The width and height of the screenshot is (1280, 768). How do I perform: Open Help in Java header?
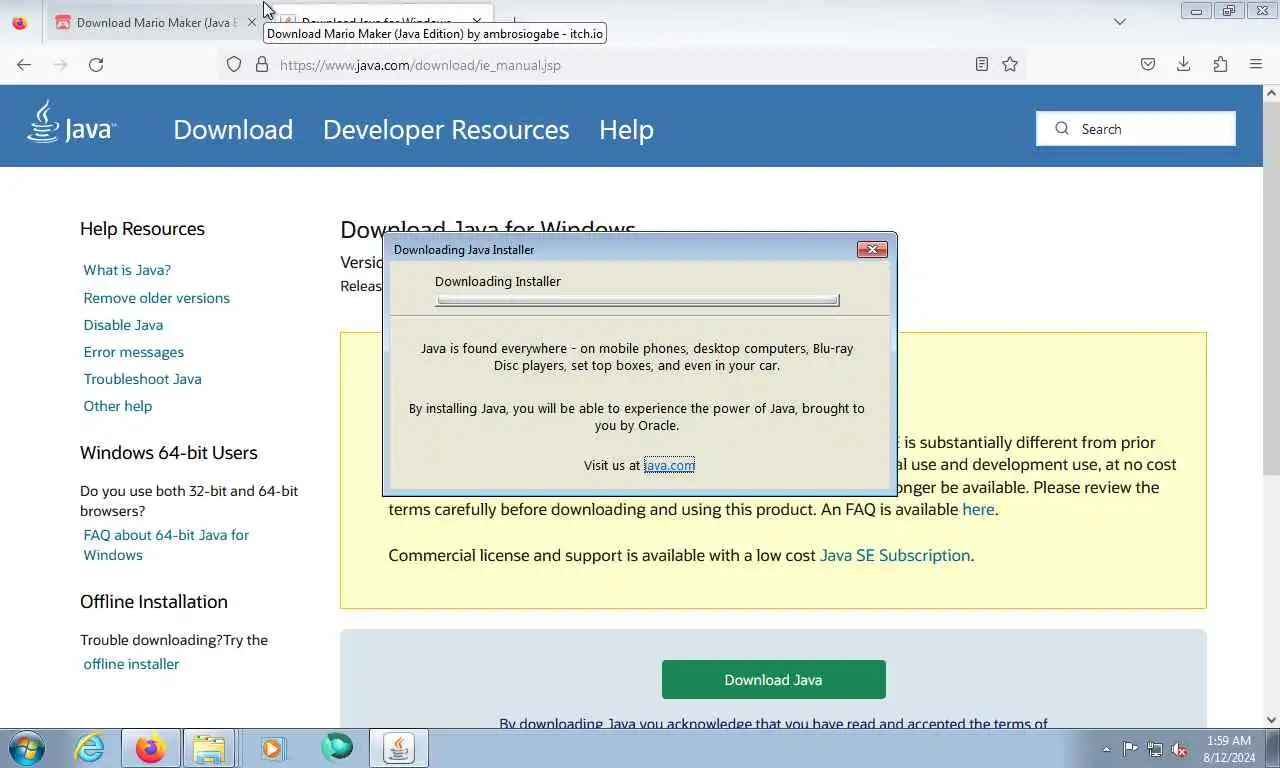(x=626, y=129)
